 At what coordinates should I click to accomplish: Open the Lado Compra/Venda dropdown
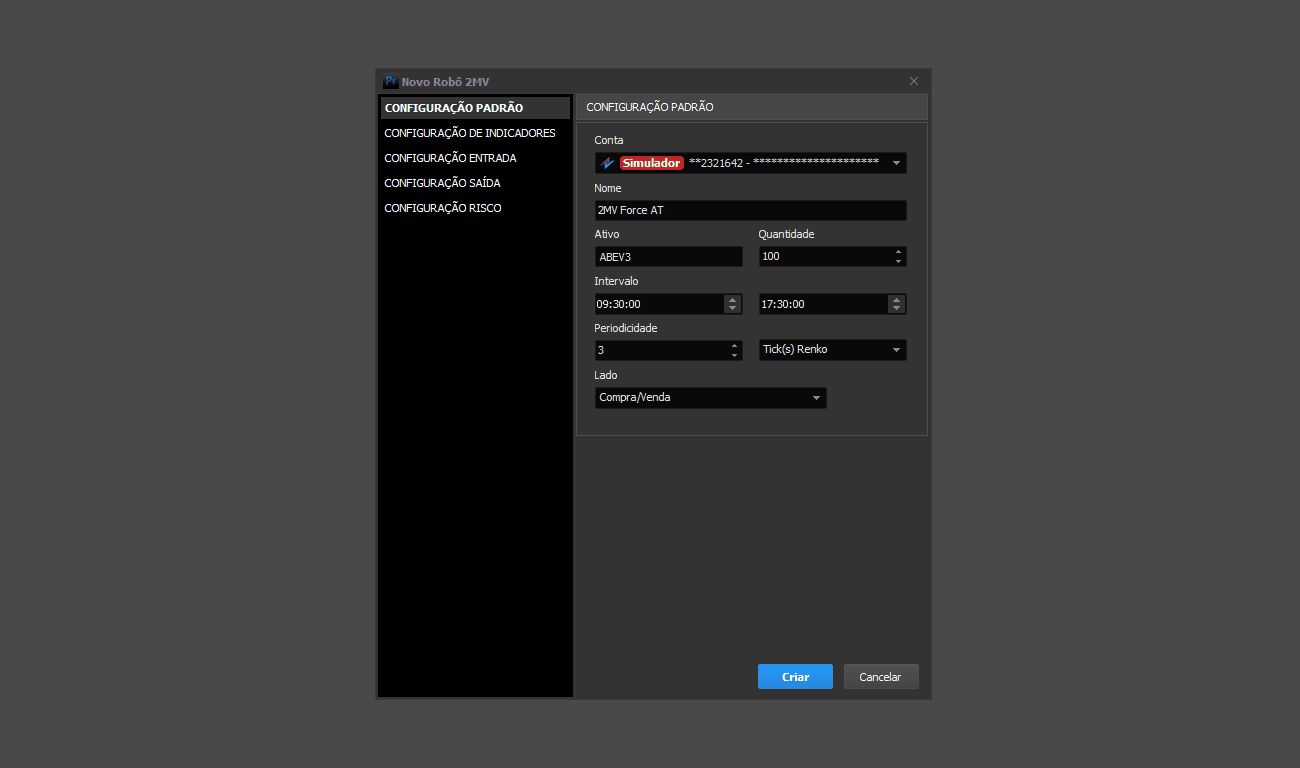(816, 398)
